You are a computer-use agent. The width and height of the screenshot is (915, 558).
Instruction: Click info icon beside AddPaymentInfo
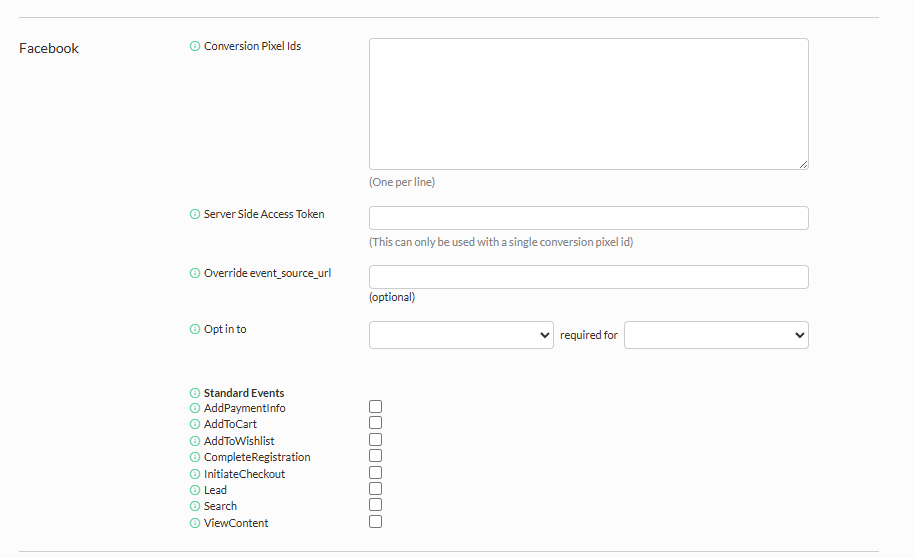pos(195,408)
